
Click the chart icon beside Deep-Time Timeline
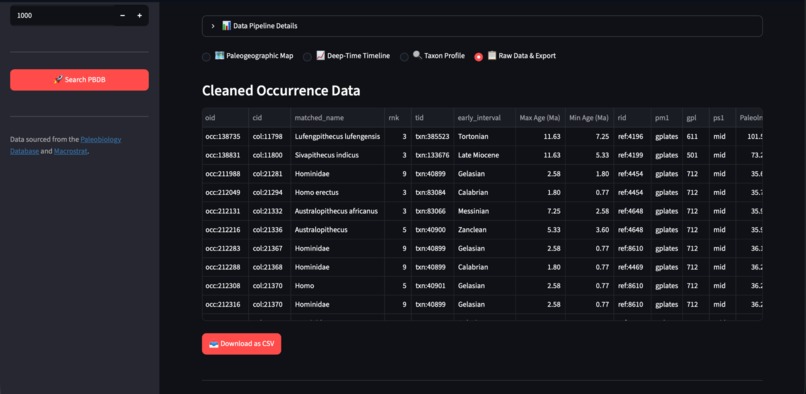321,56
